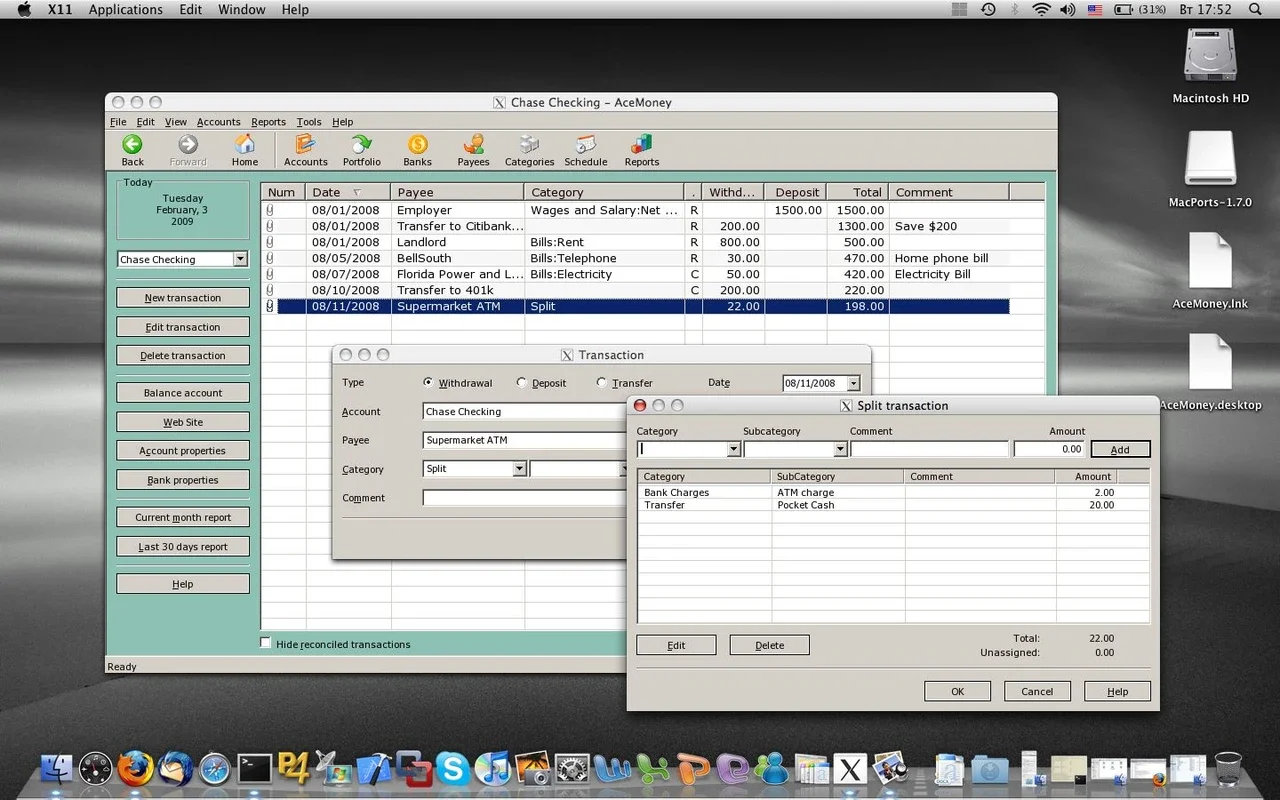Open Terminal from the dock

click(x=254, y=768)
